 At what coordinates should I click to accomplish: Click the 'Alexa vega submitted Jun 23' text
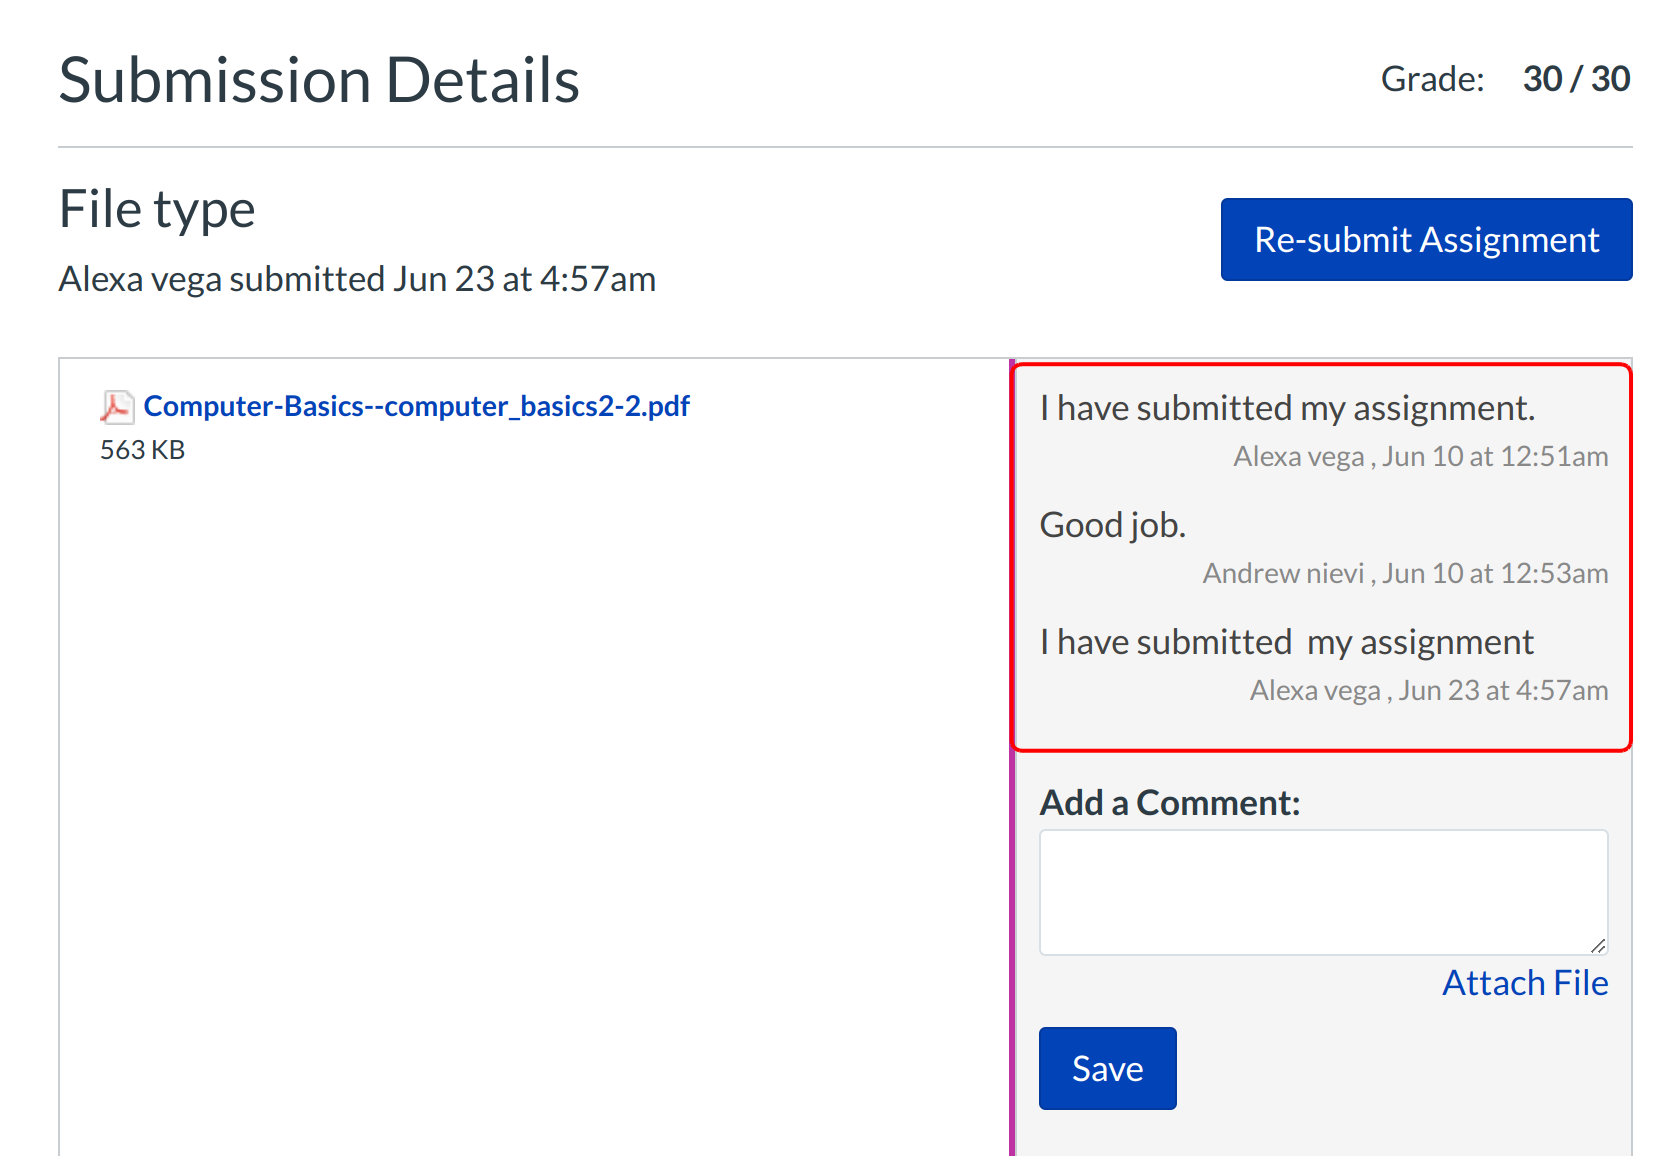coord(357,279)
